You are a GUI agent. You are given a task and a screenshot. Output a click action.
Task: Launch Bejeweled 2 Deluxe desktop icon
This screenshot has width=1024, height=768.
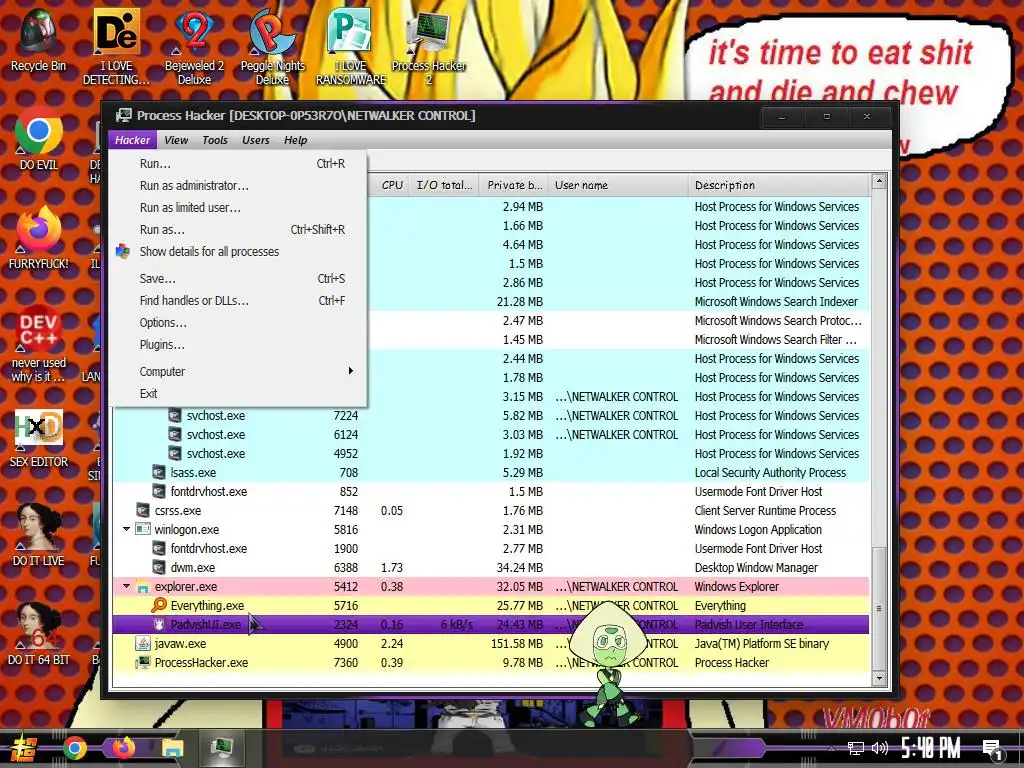pyautogui.click(x=194, y=47)
